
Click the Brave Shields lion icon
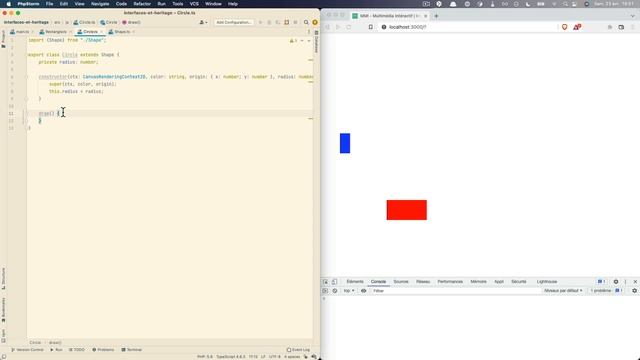point(564,27)
